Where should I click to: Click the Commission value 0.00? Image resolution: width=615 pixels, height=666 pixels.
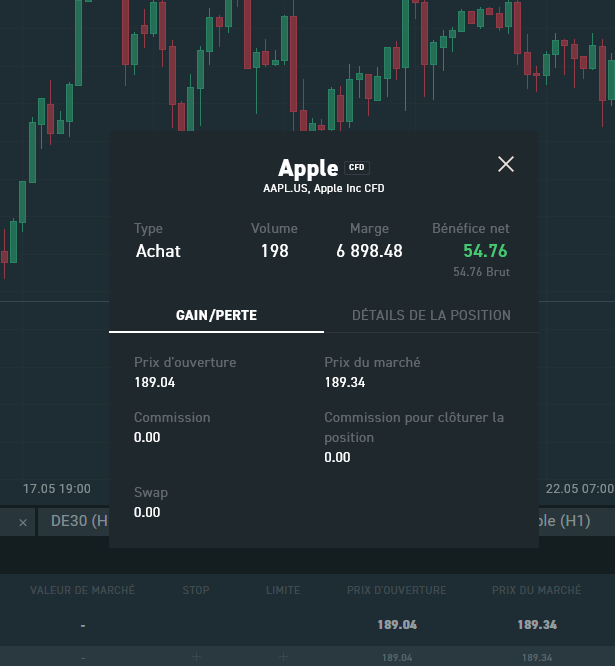147,437
